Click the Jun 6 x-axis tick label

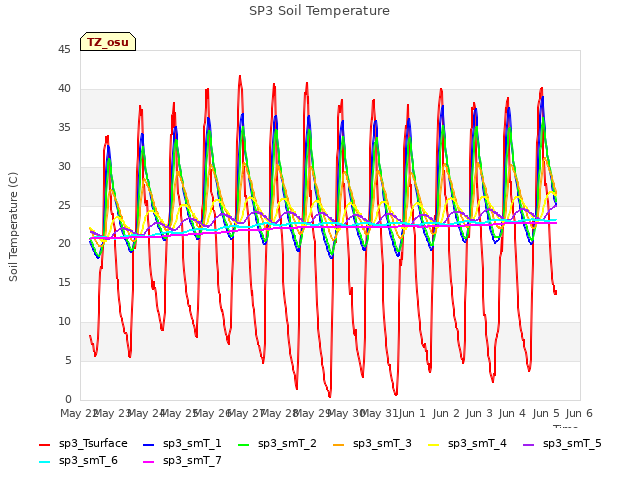pyautogui.click(x=579, y=413)
